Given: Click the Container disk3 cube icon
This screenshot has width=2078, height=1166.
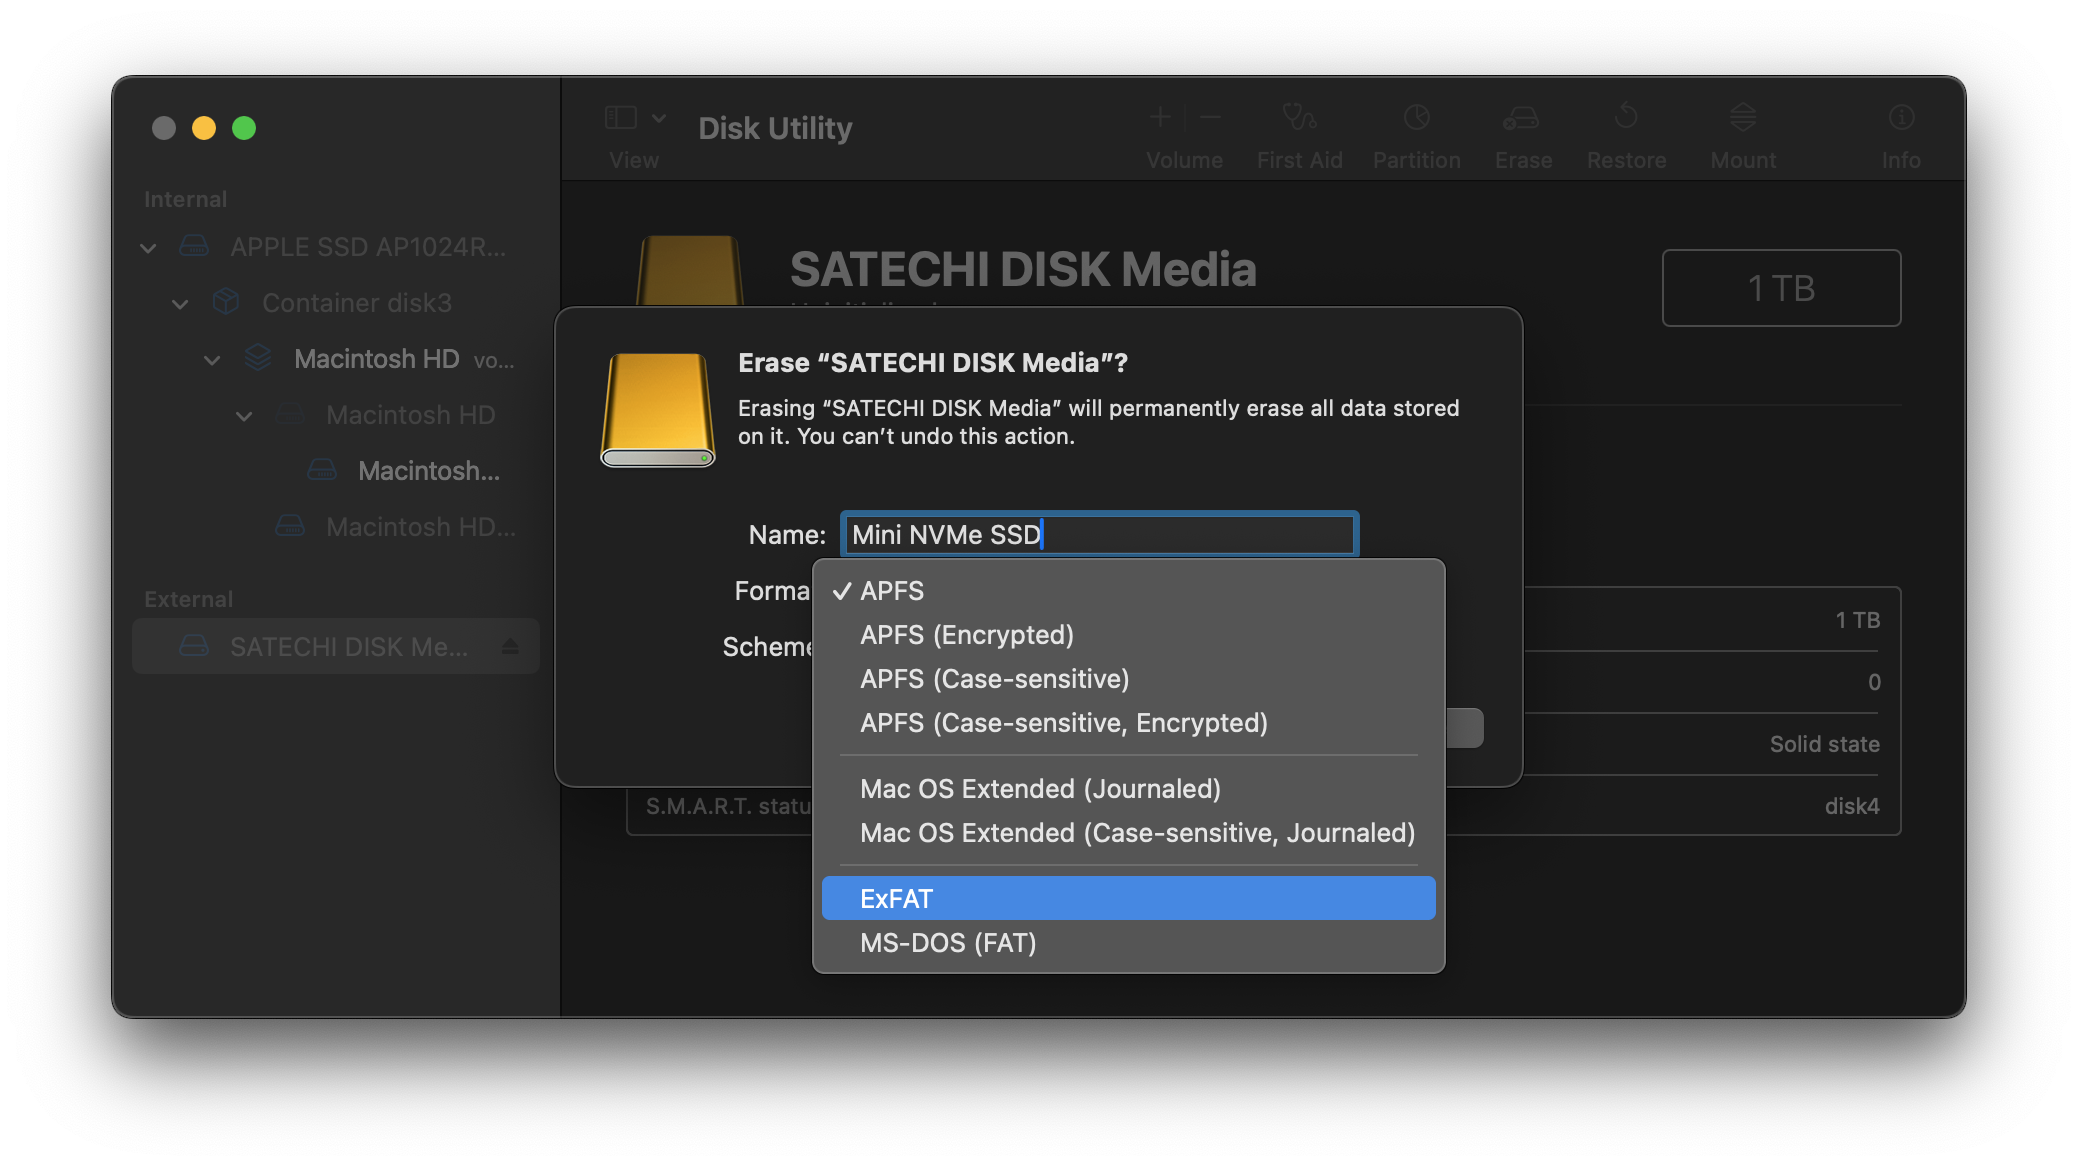Looking at the screenshot, I should coord(226,302).
